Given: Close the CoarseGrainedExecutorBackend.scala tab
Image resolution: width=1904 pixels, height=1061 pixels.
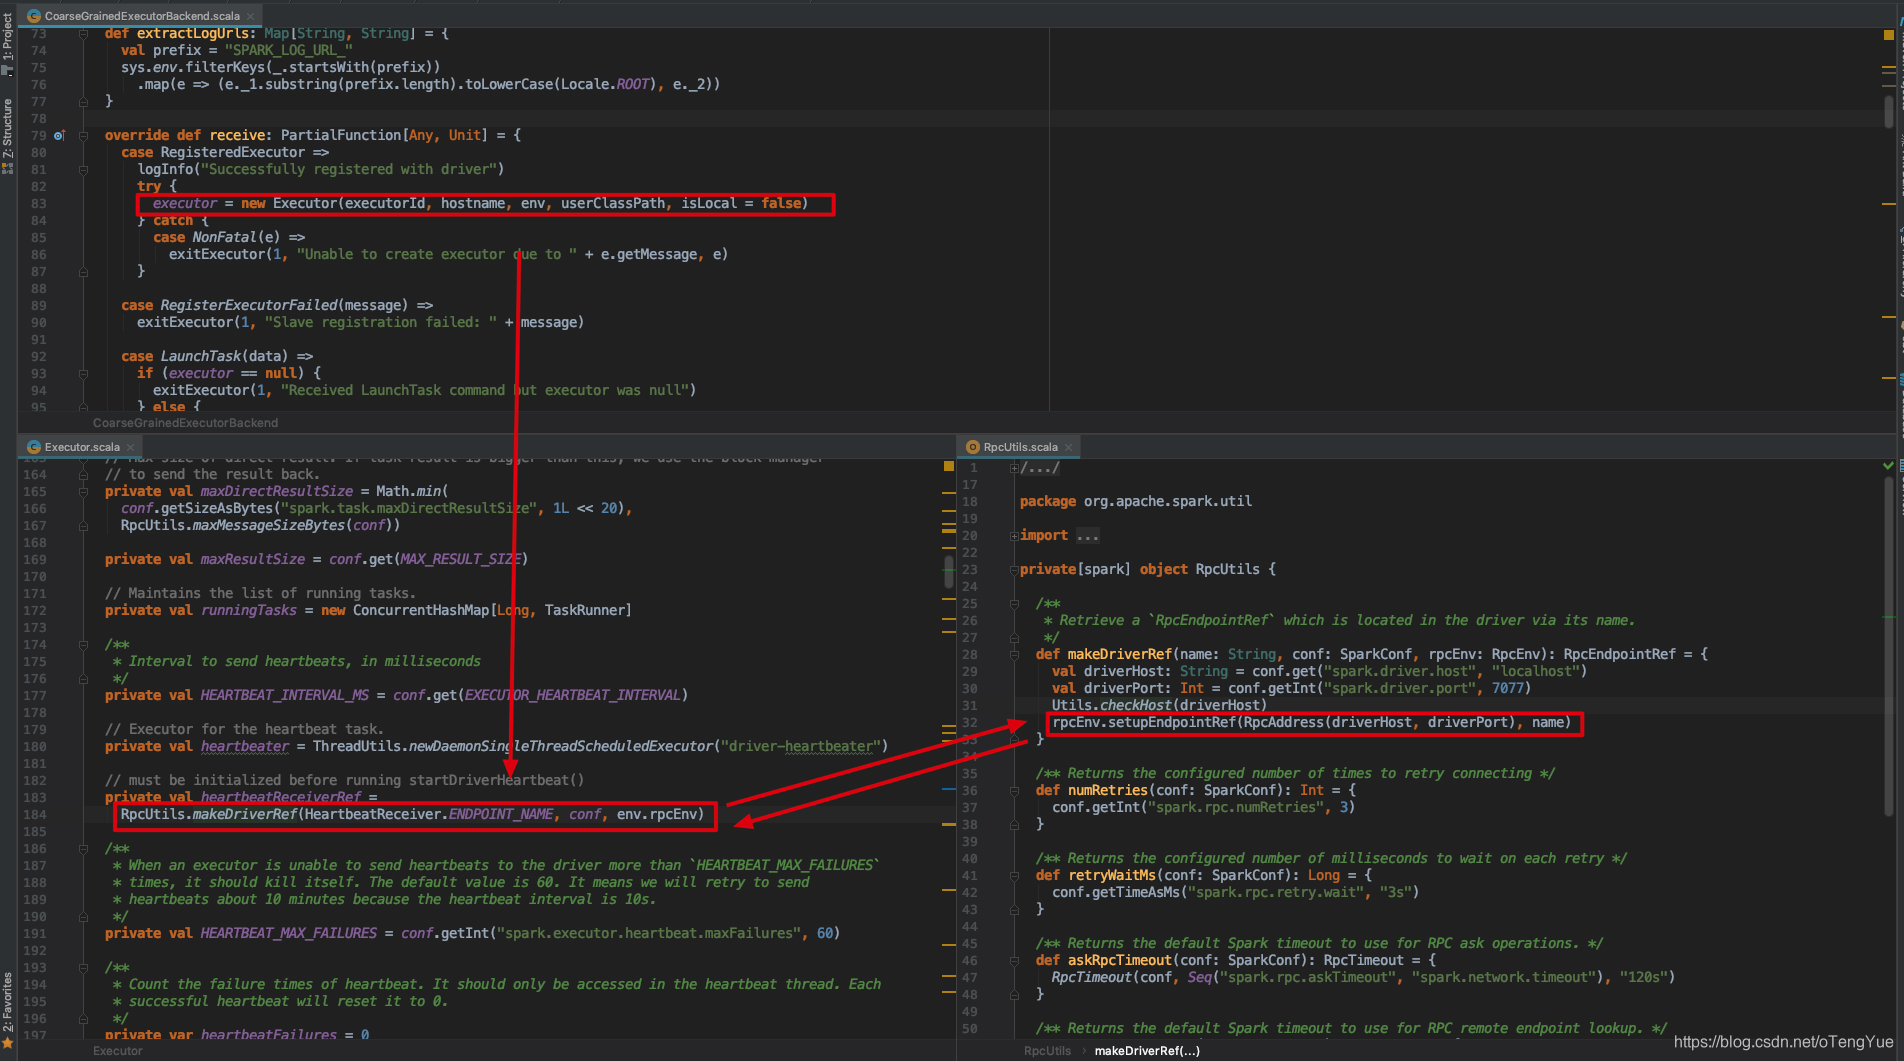Looking at the screenshot, I should click(x=251, y=16).
